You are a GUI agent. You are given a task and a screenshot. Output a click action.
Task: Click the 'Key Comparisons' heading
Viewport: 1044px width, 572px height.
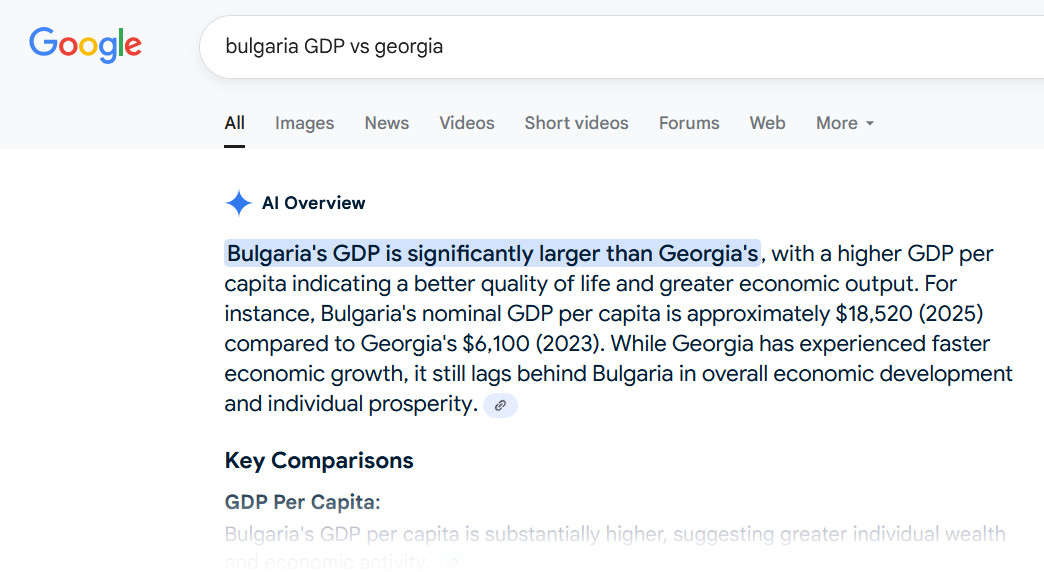coord(319,461)
